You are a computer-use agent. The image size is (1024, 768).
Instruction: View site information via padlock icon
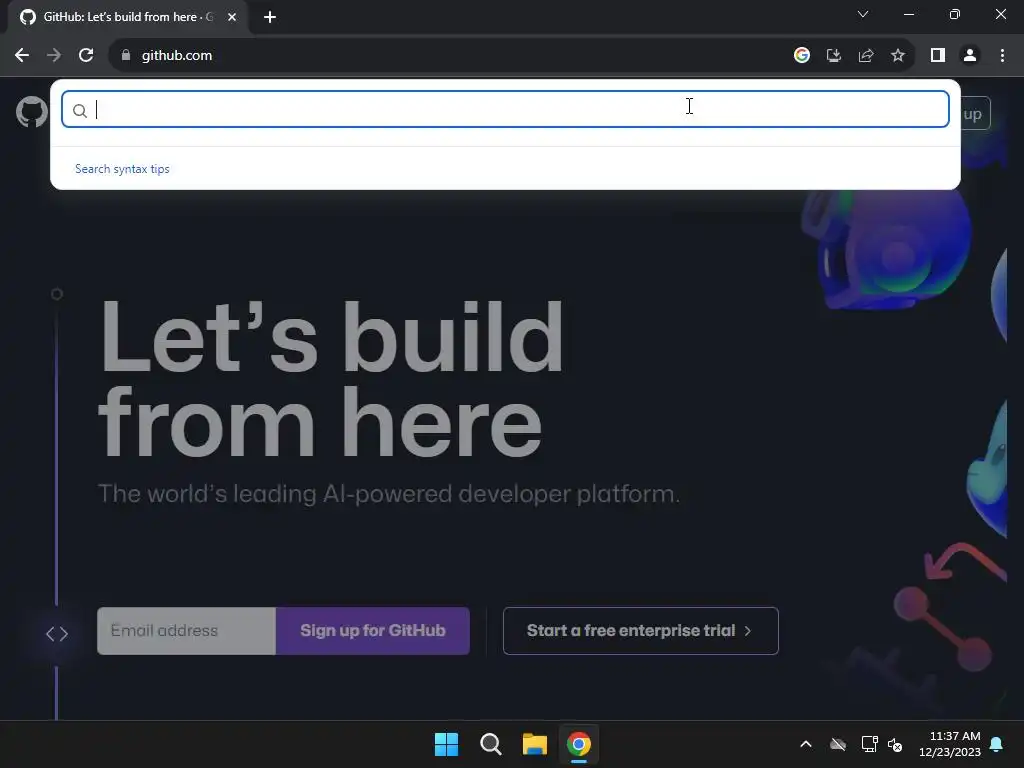(125, 56)
